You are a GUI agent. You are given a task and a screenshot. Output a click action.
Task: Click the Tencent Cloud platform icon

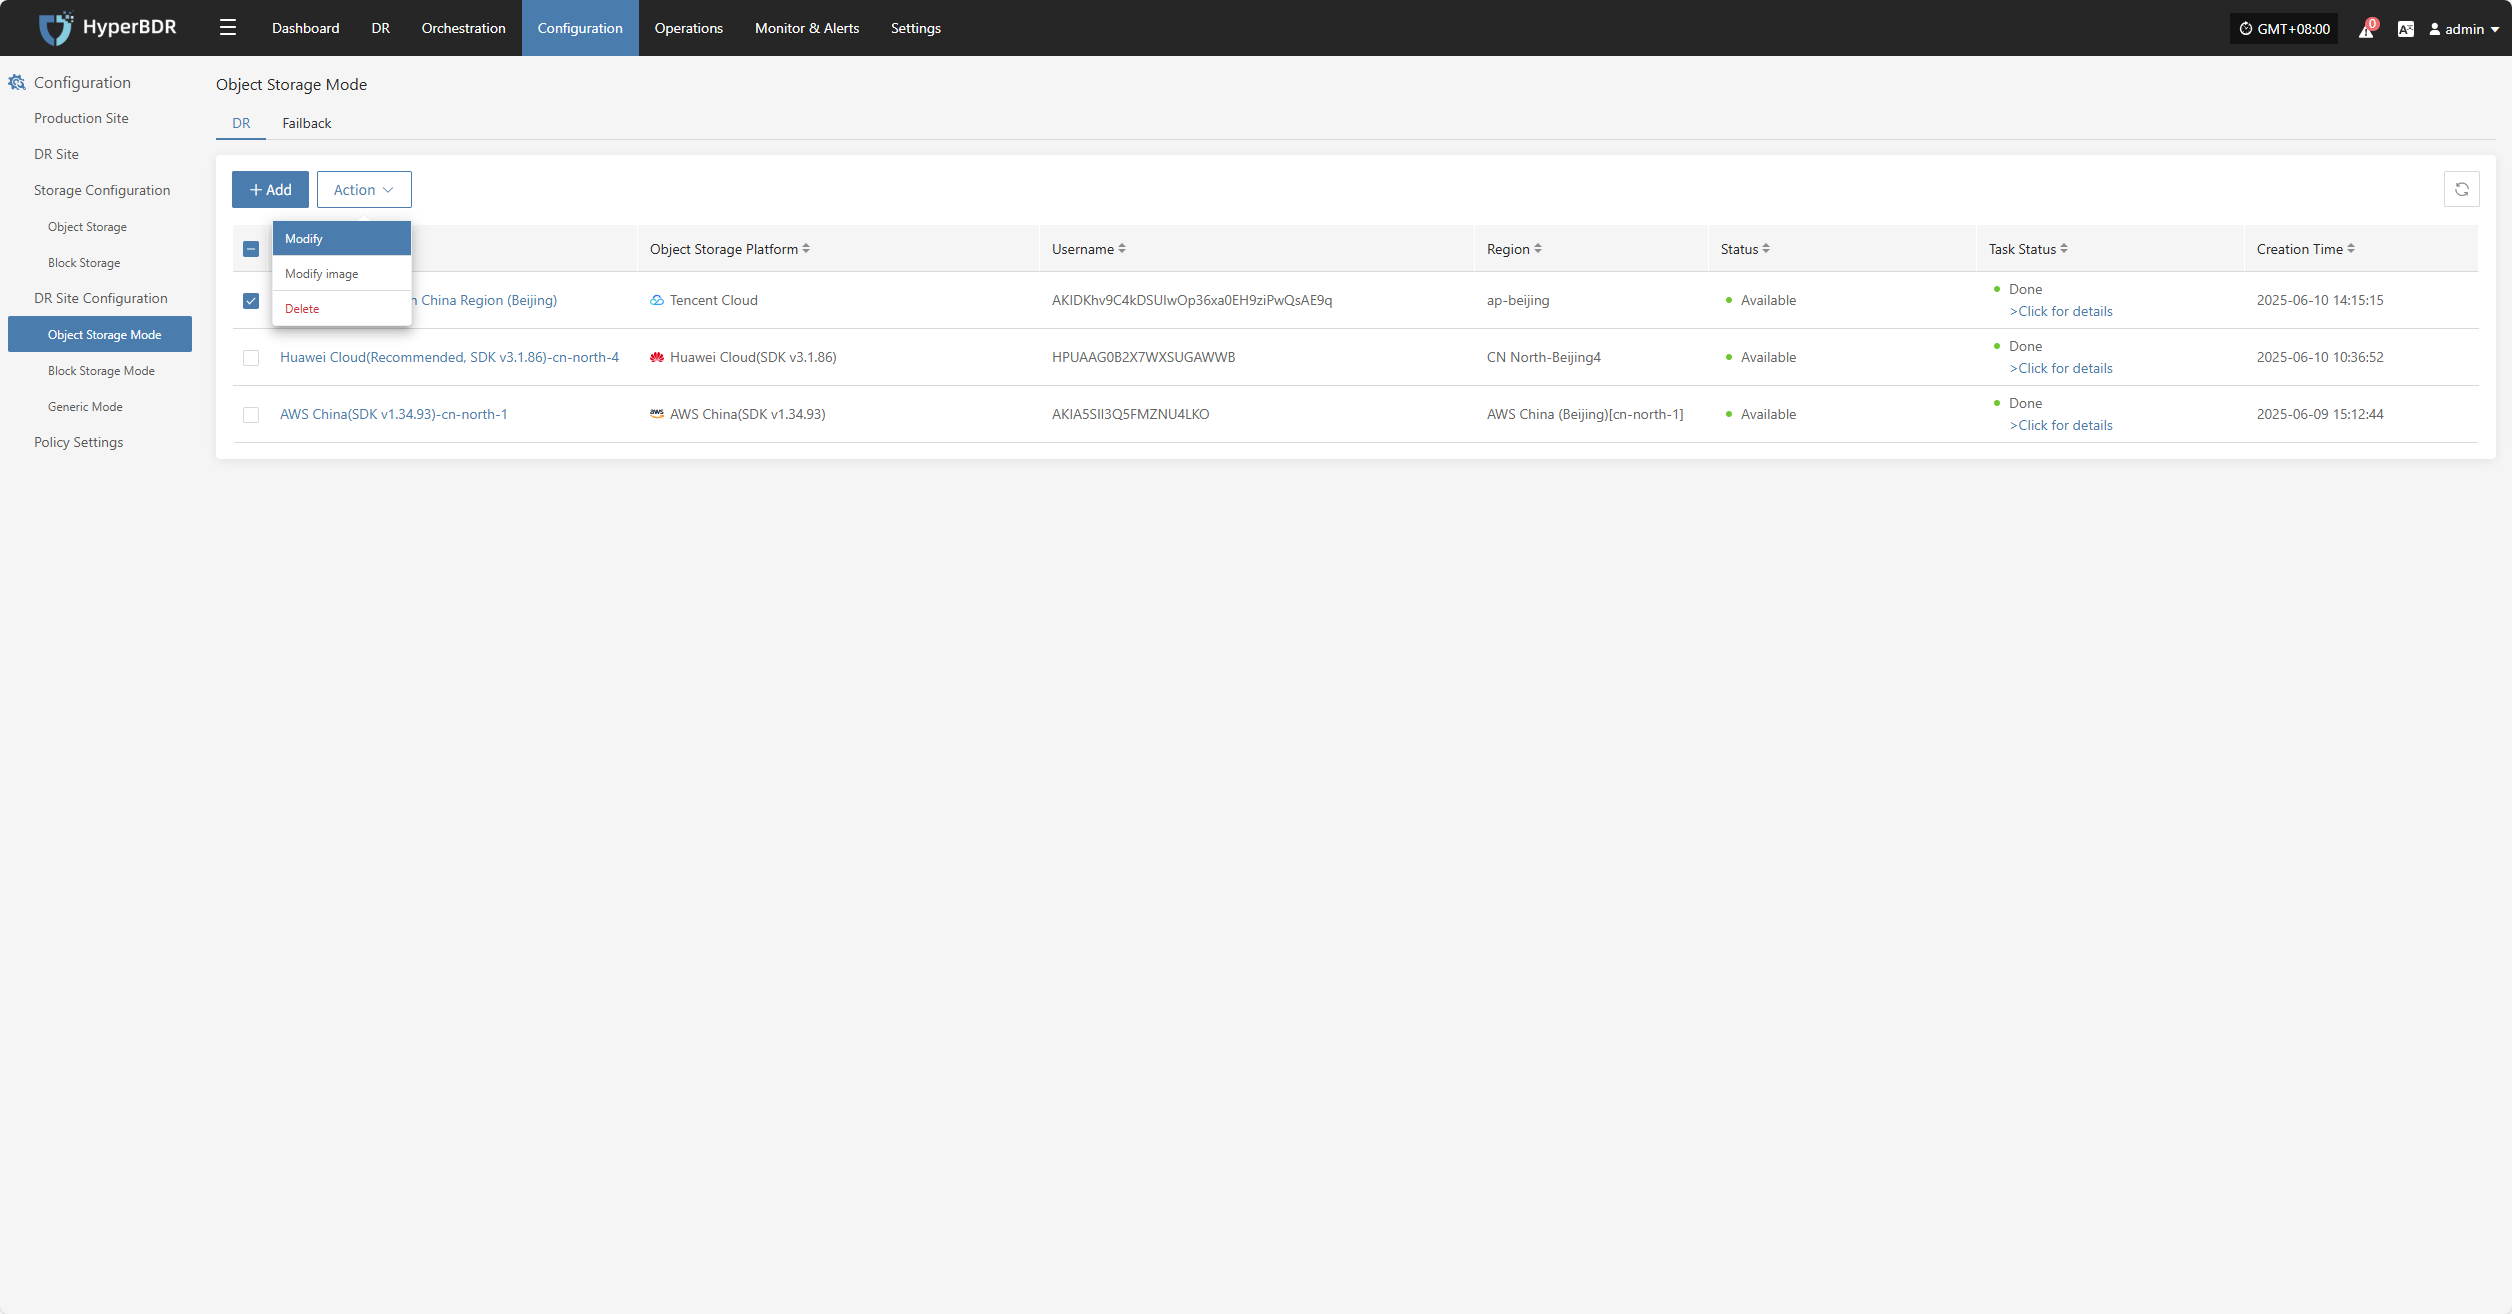(x=657, y=300)
